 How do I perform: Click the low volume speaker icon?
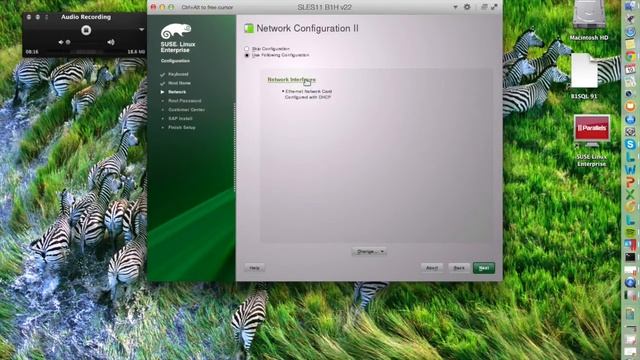pos(61,42)
